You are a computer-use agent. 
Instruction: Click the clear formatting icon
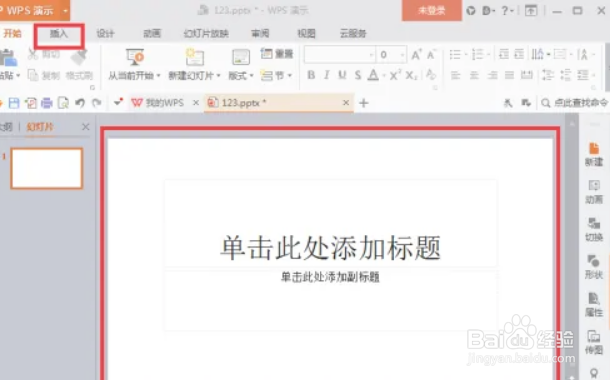(x=431, y=75)
